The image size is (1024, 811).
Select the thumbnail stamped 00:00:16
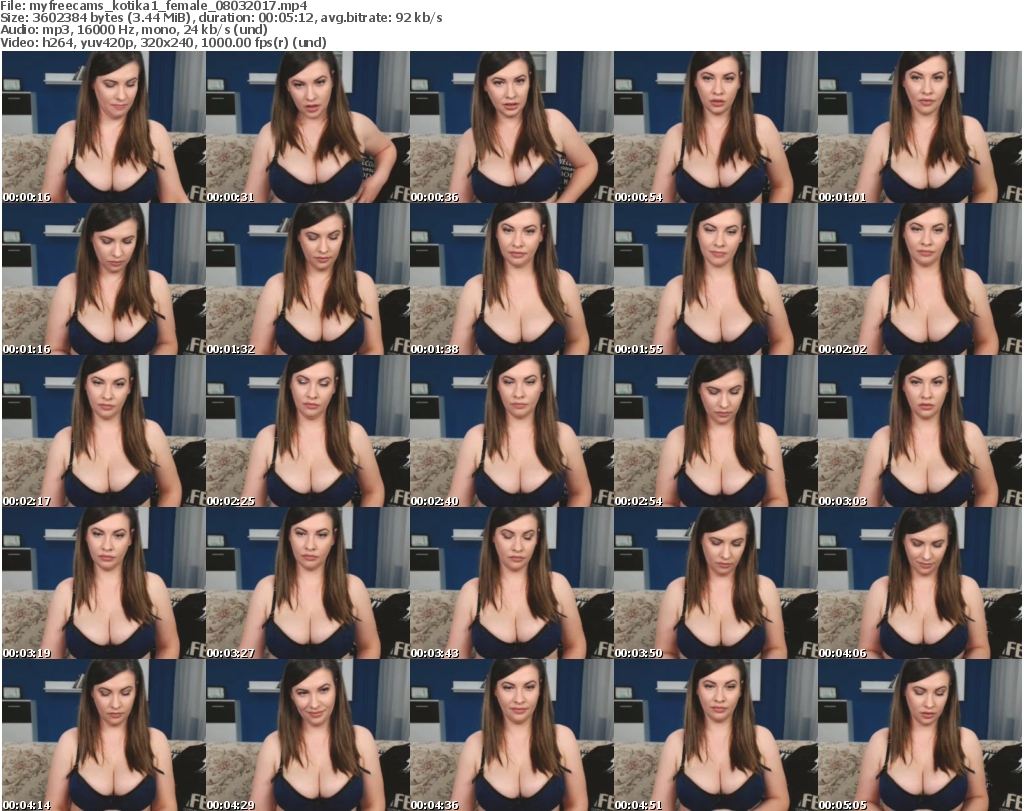coord(104,127)
